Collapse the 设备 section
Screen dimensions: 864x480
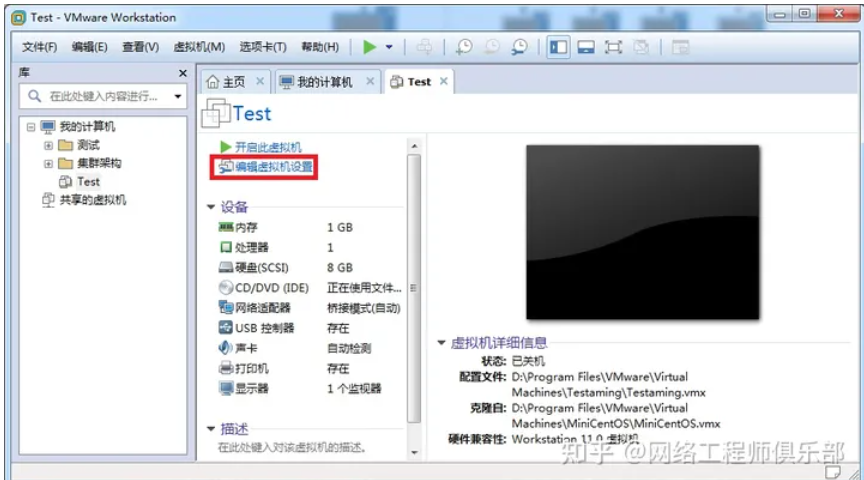pos(210,207)
